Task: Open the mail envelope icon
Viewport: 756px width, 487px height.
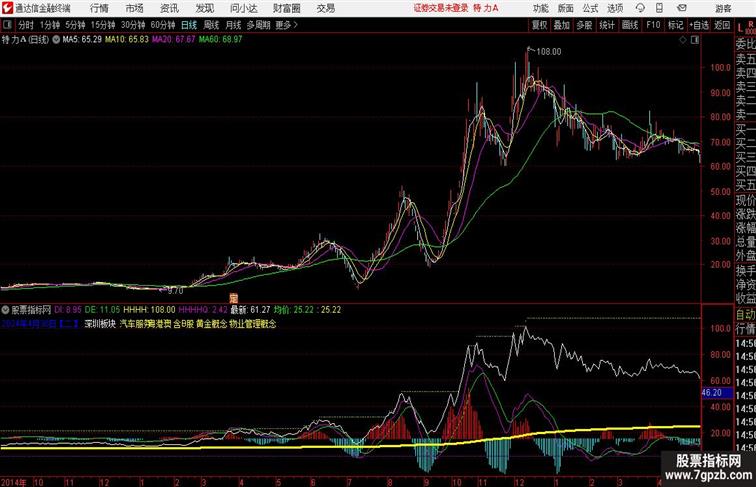Action: 682,8
